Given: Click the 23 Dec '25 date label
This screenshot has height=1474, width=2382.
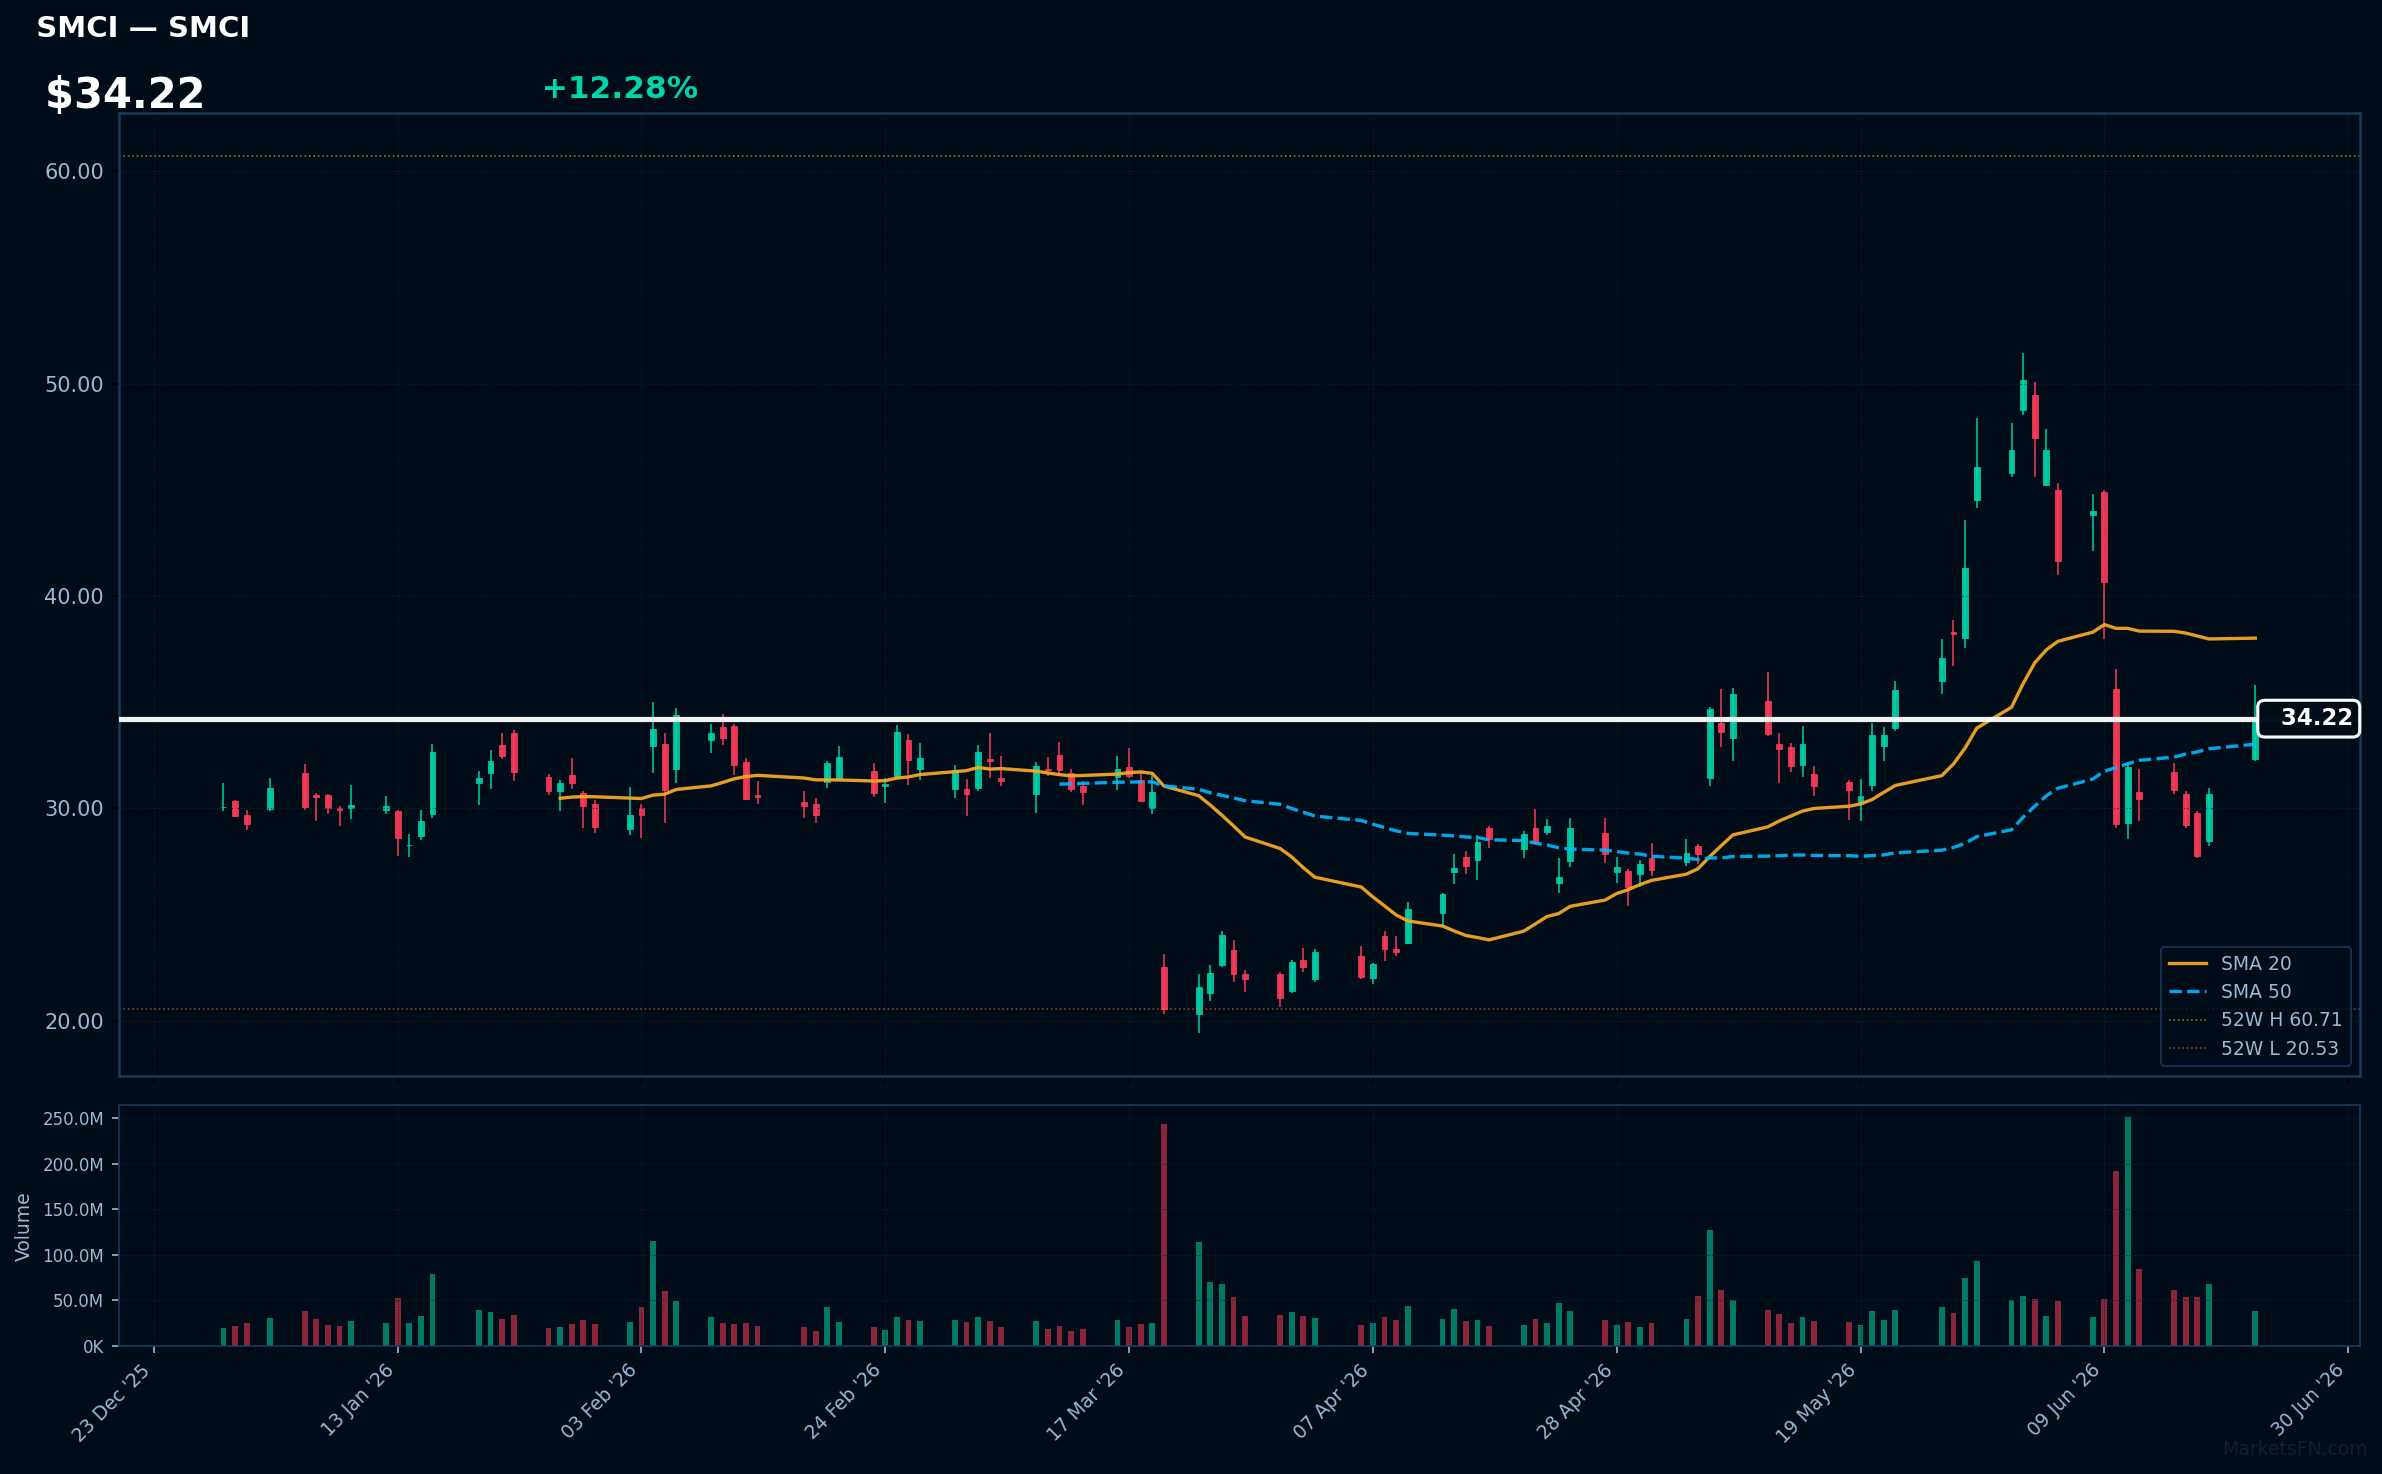Looking at the screenshot, I should click(x=112, y=1402).
